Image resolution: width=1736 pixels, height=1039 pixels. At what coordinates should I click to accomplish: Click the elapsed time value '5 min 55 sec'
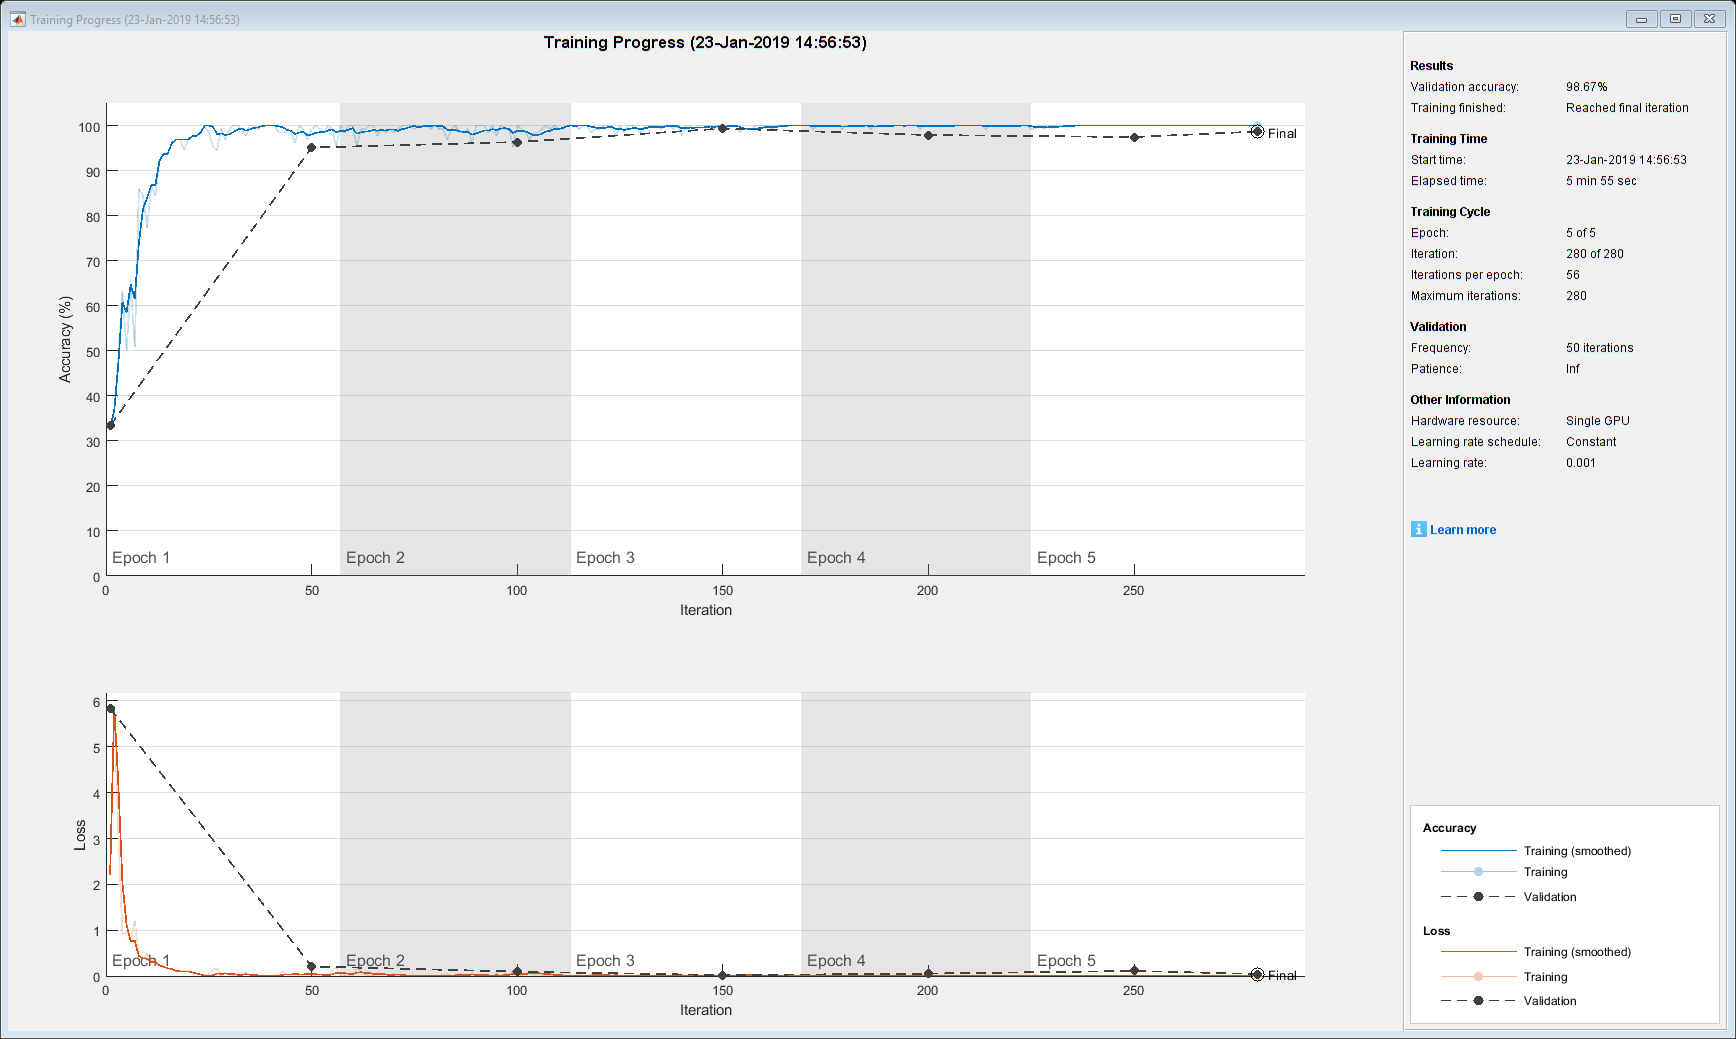click(1601, 181)
